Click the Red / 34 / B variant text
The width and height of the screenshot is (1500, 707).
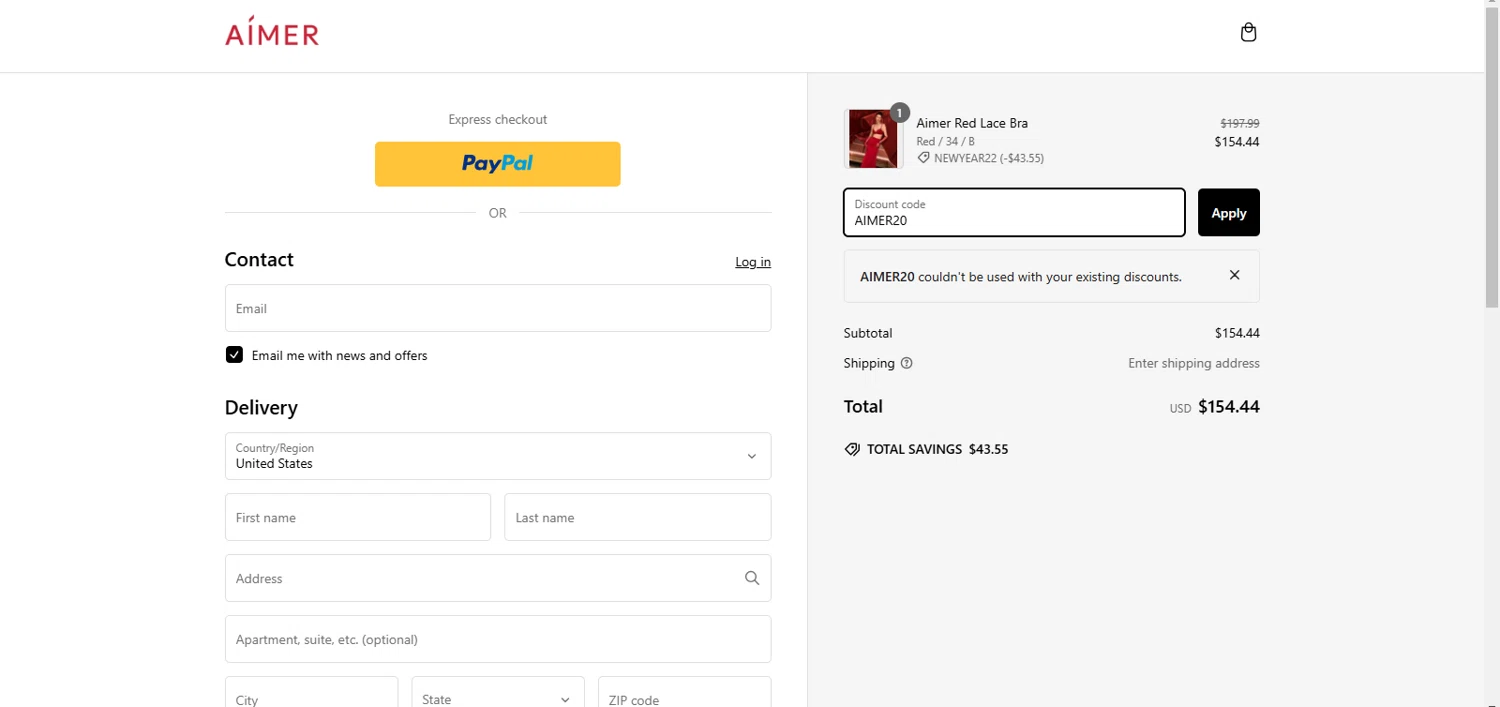click(x=945, y=141)
